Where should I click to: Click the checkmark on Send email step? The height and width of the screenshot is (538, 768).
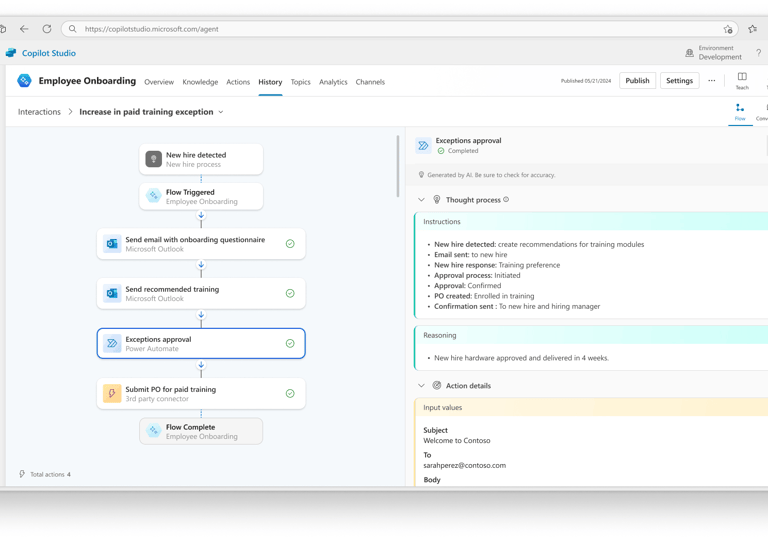click(x=290, y=244)
